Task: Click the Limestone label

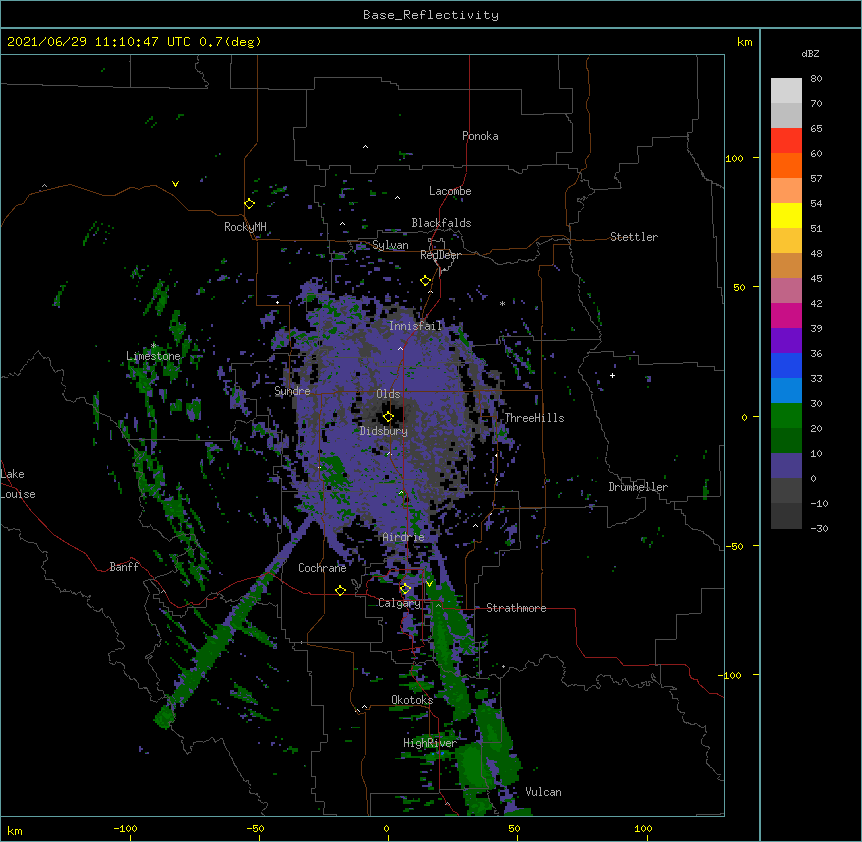Action: click(x=153, y=356)
